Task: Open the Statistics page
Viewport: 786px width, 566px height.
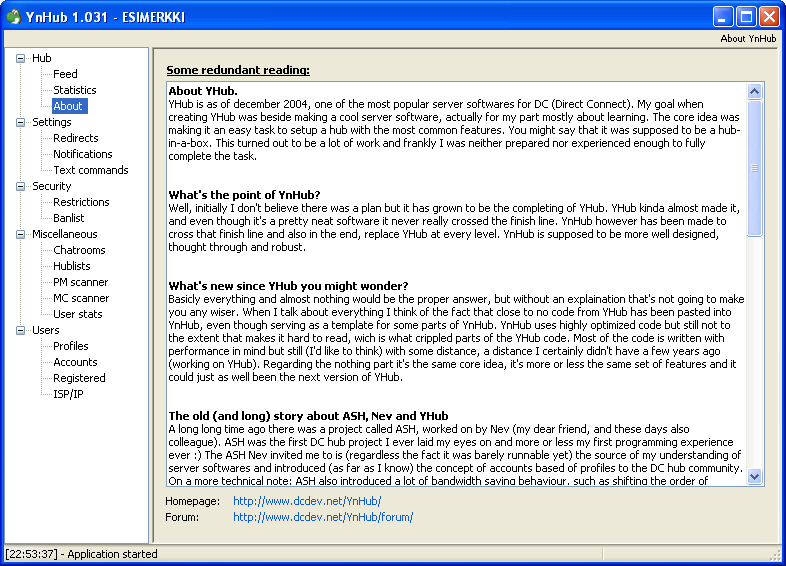Action: (75, 90)
